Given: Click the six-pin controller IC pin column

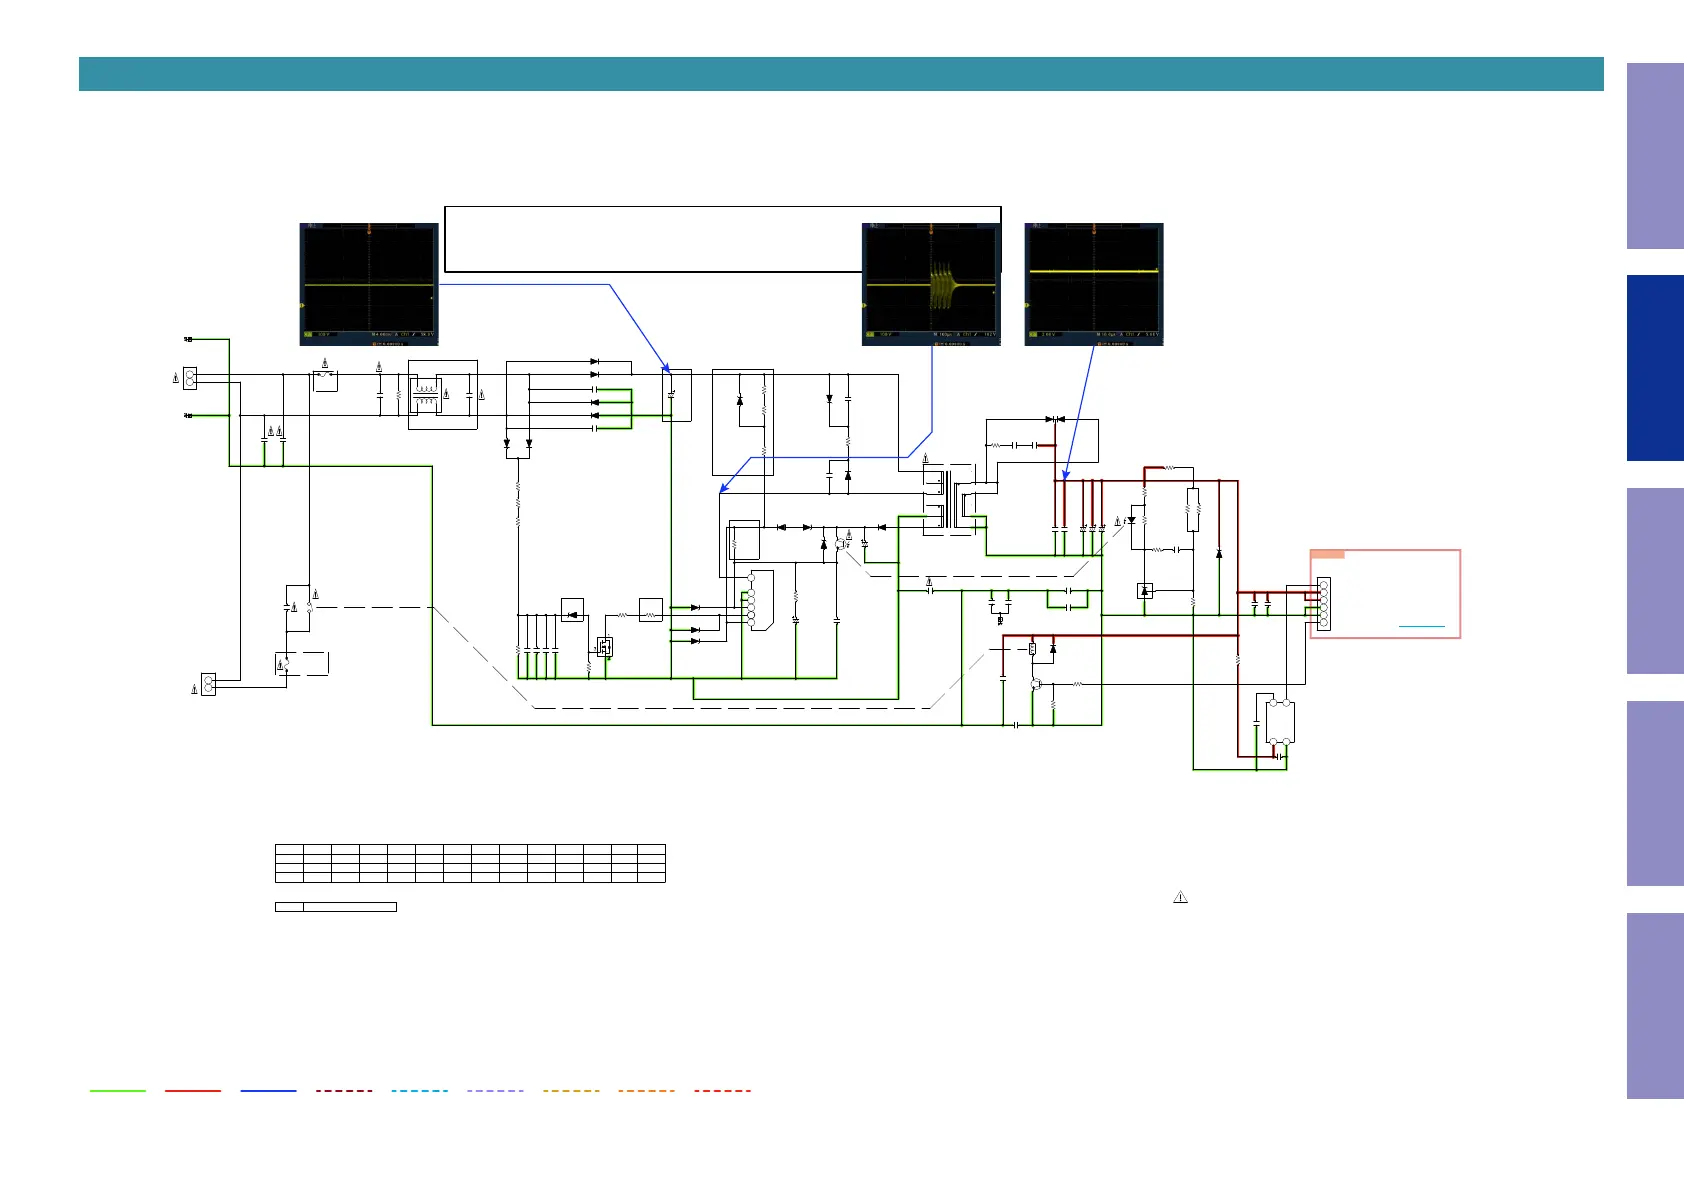Looking at the screenshot, I should 751,600.
